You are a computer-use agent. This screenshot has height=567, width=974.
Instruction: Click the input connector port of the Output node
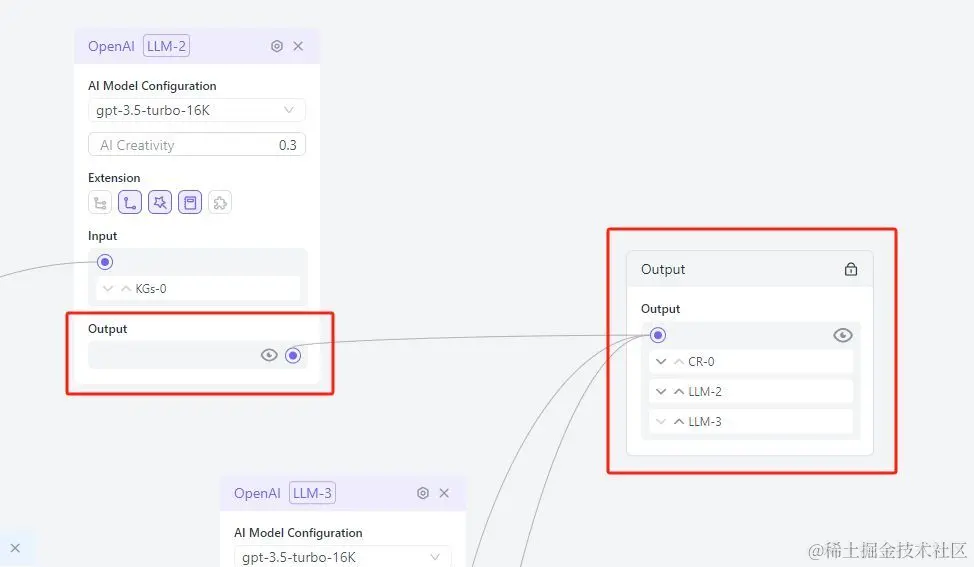pyautogui.click(x=658, y=335)
